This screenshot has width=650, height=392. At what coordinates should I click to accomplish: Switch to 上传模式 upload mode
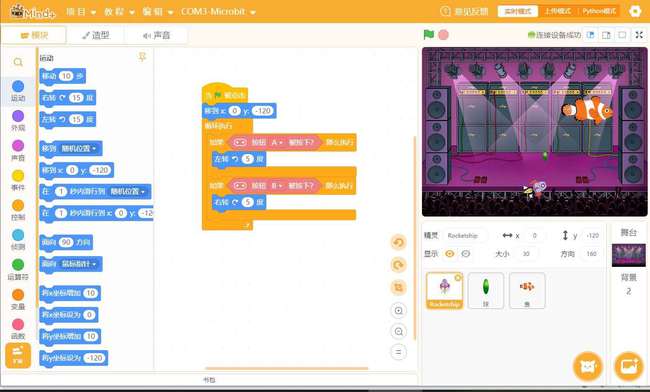click(558, 11)
